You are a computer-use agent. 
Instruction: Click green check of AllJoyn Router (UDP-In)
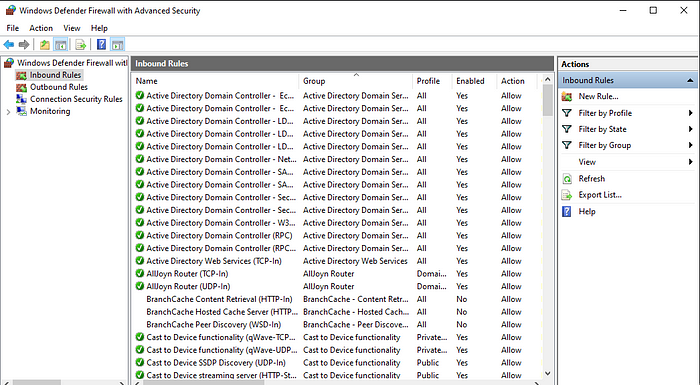(140, 286)
